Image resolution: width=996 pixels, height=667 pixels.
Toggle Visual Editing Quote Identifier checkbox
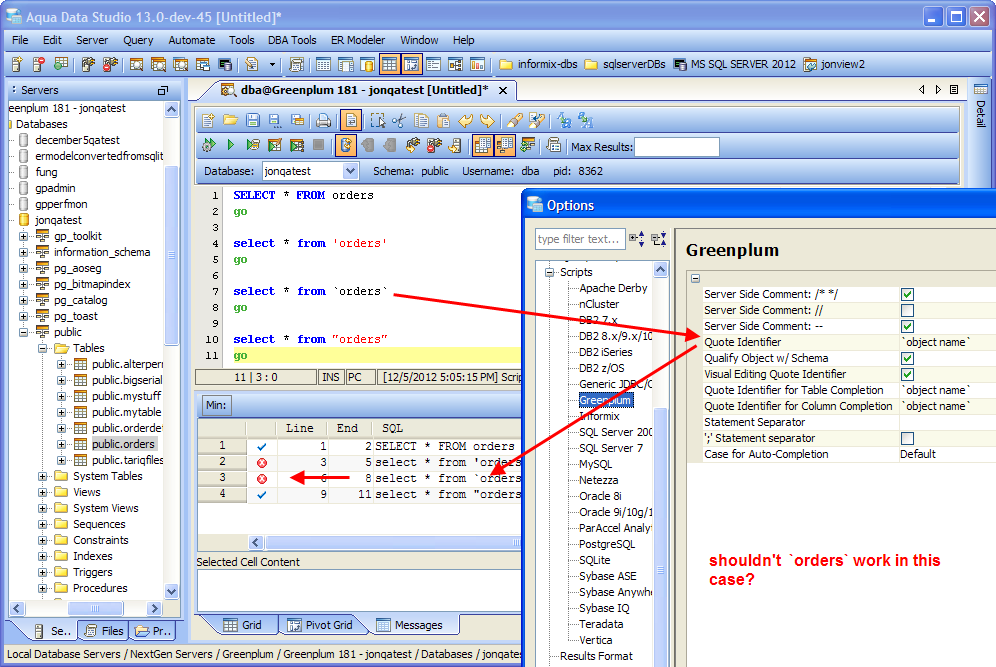908,374
